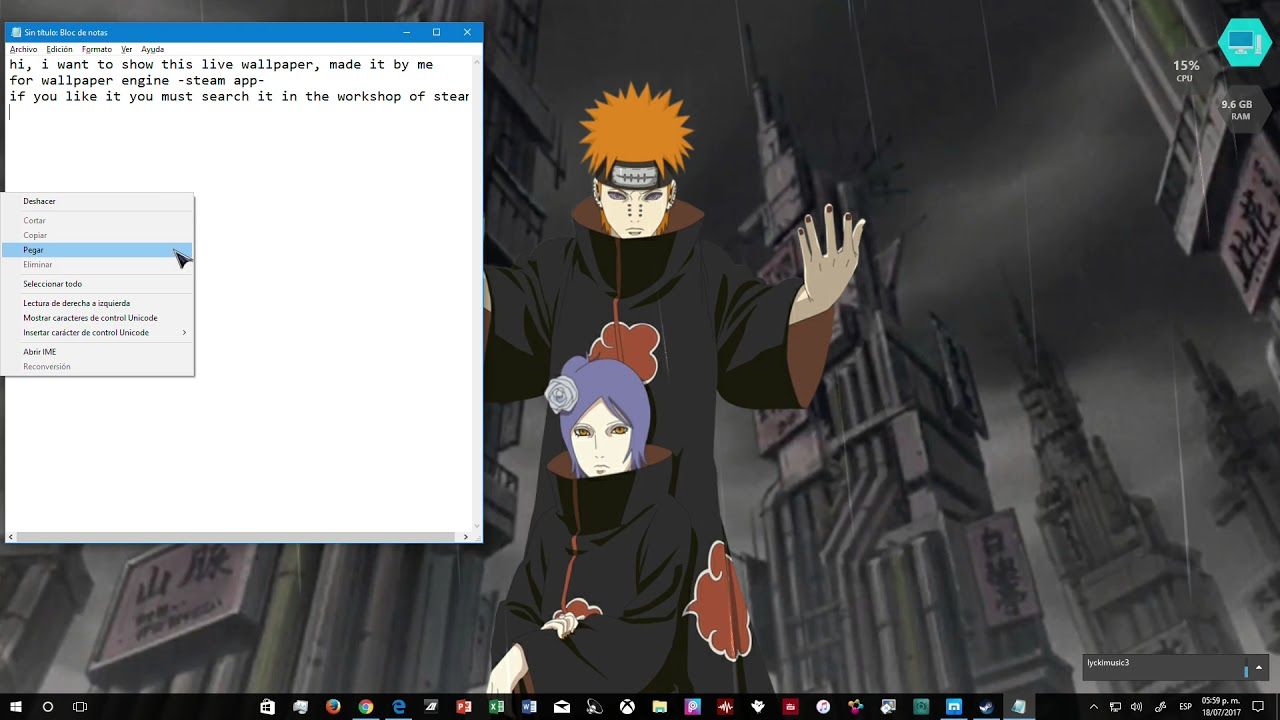Open Task View on the taskbar
The width and height of the screenshot is (1280, 720).
pyautogui.click(x=80, y=706)
